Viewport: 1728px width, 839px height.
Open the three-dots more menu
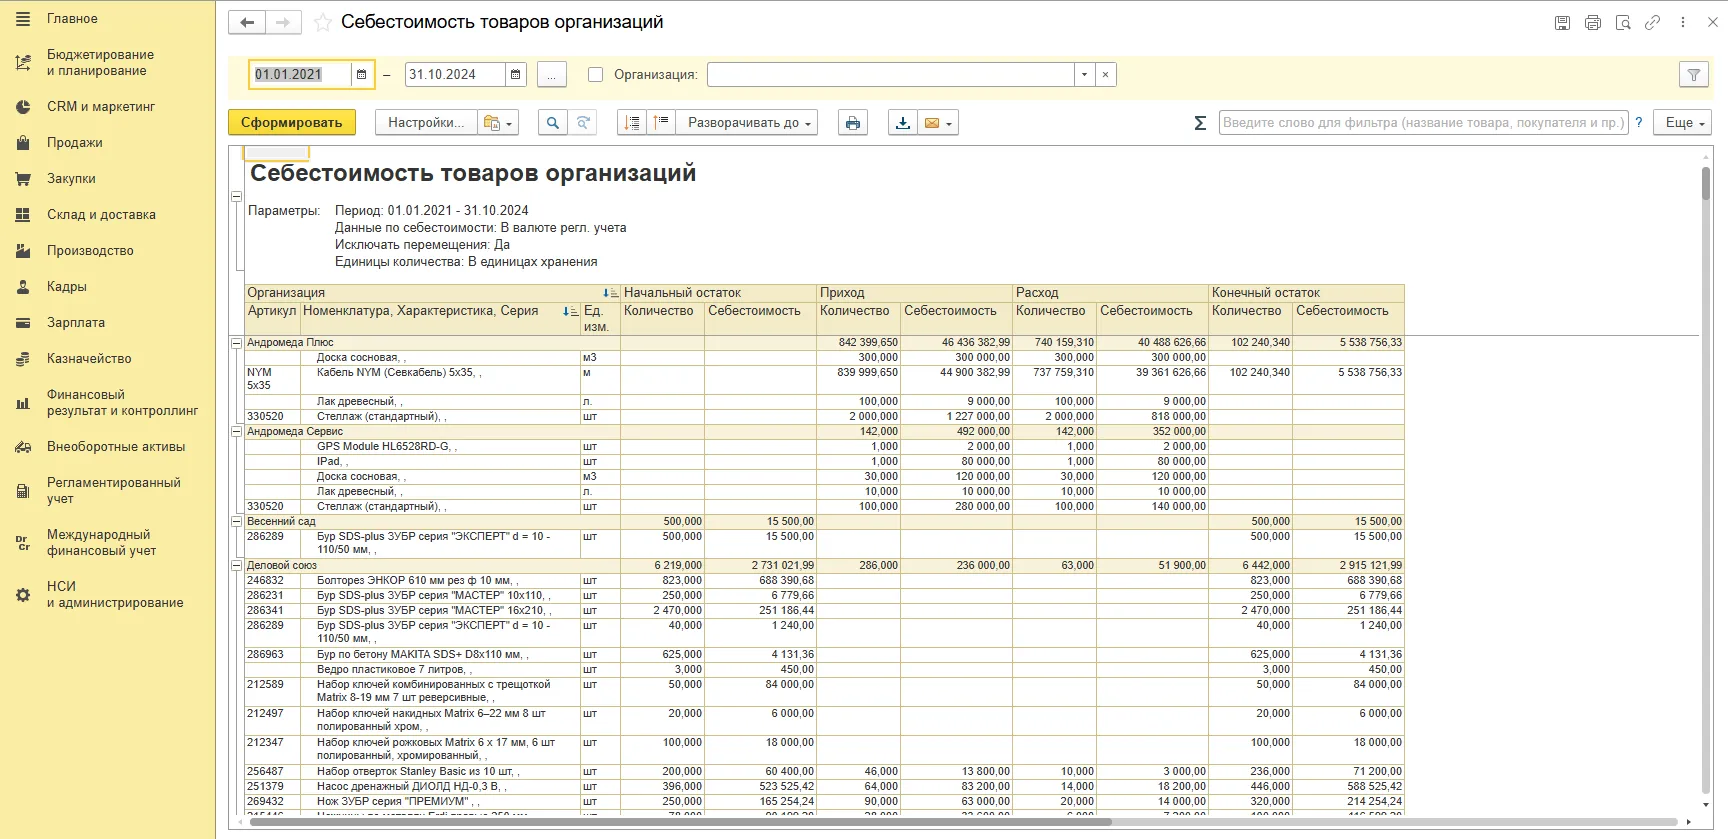(x=1683, y=22)
